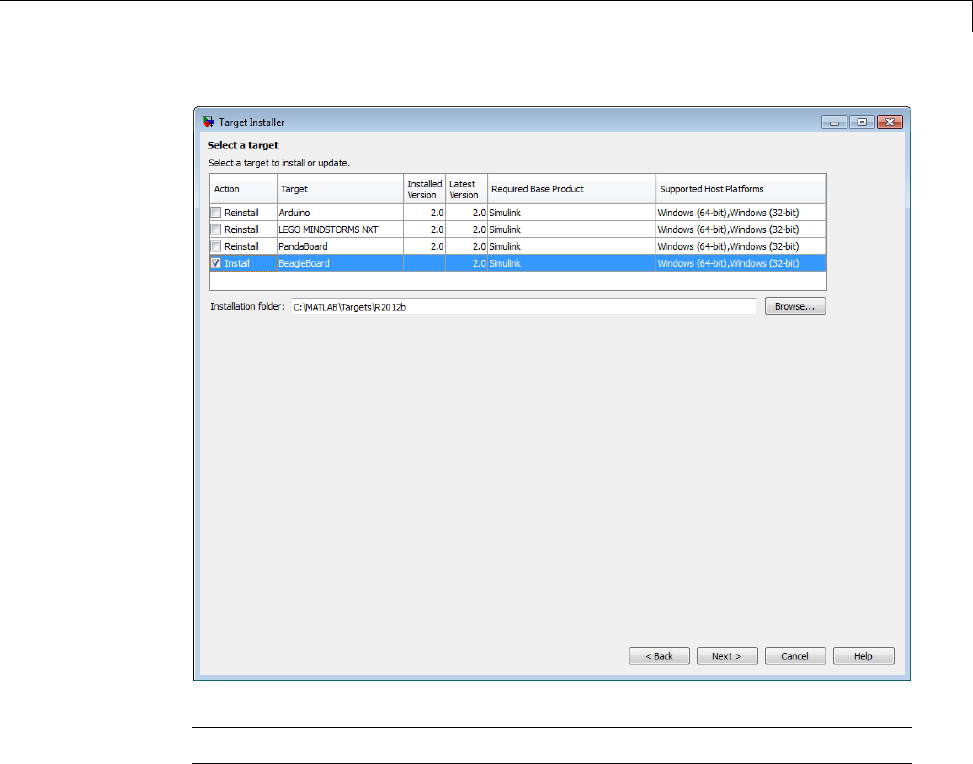Select the BeagleBoard target name

(x=304, y=263)
